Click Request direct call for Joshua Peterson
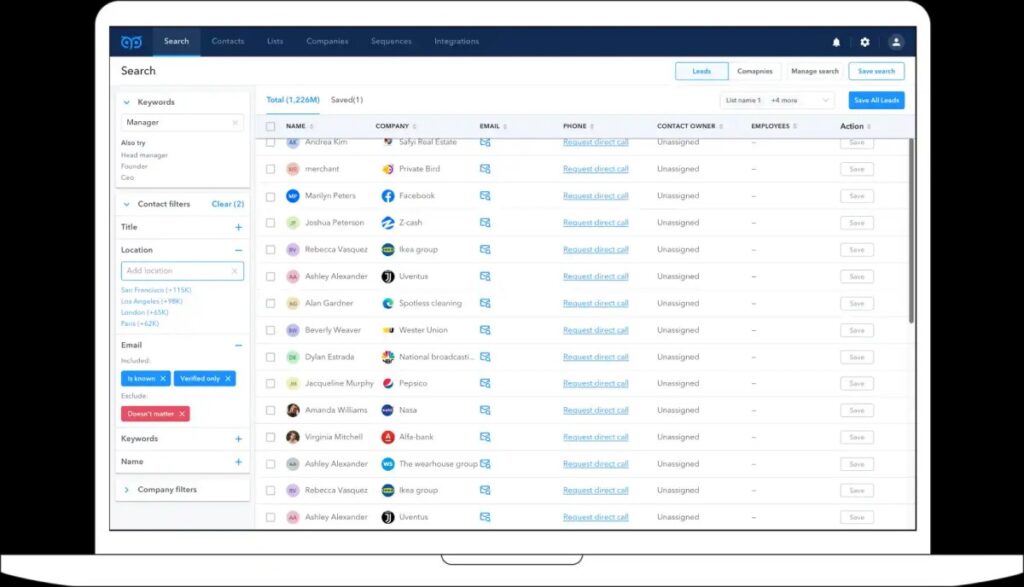The height and width of the screenshot is (587, 1024). 597,222
